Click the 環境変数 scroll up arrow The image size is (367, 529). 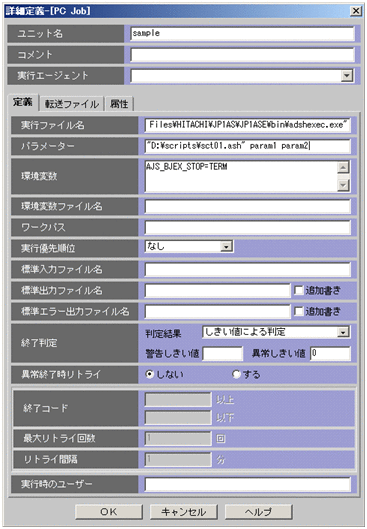(x=343, y=167)
